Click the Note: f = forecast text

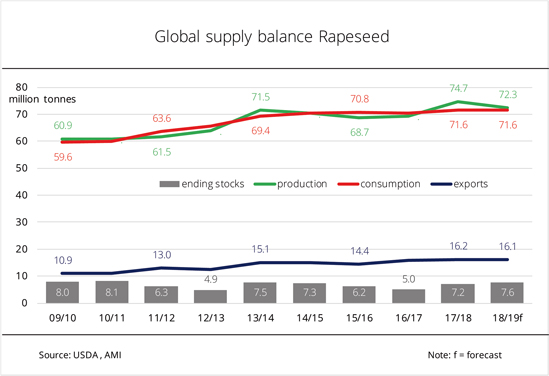(x=465, y=355)
